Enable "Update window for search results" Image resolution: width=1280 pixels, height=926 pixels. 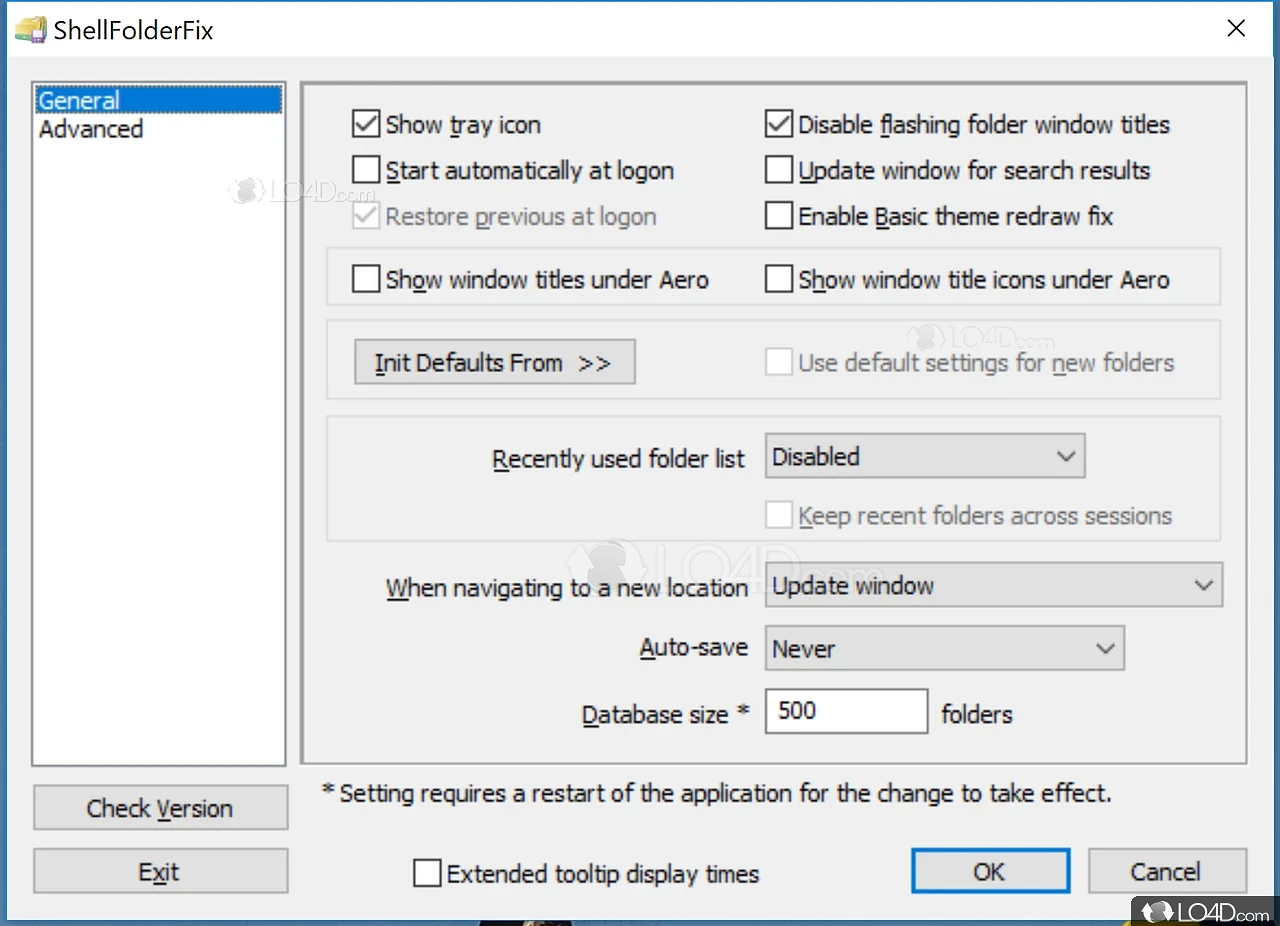click(778, 169)
